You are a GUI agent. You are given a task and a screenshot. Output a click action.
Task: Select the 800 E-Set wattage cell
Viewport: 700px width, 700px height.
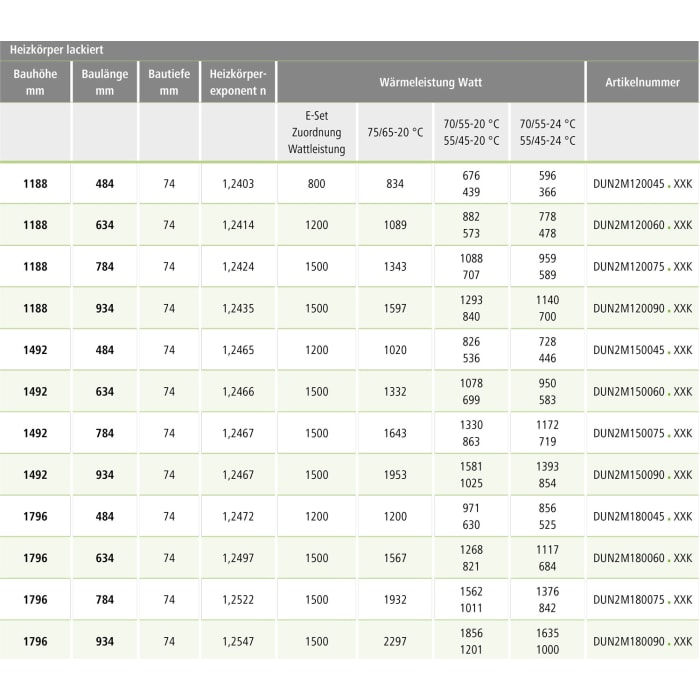[316, 184]
